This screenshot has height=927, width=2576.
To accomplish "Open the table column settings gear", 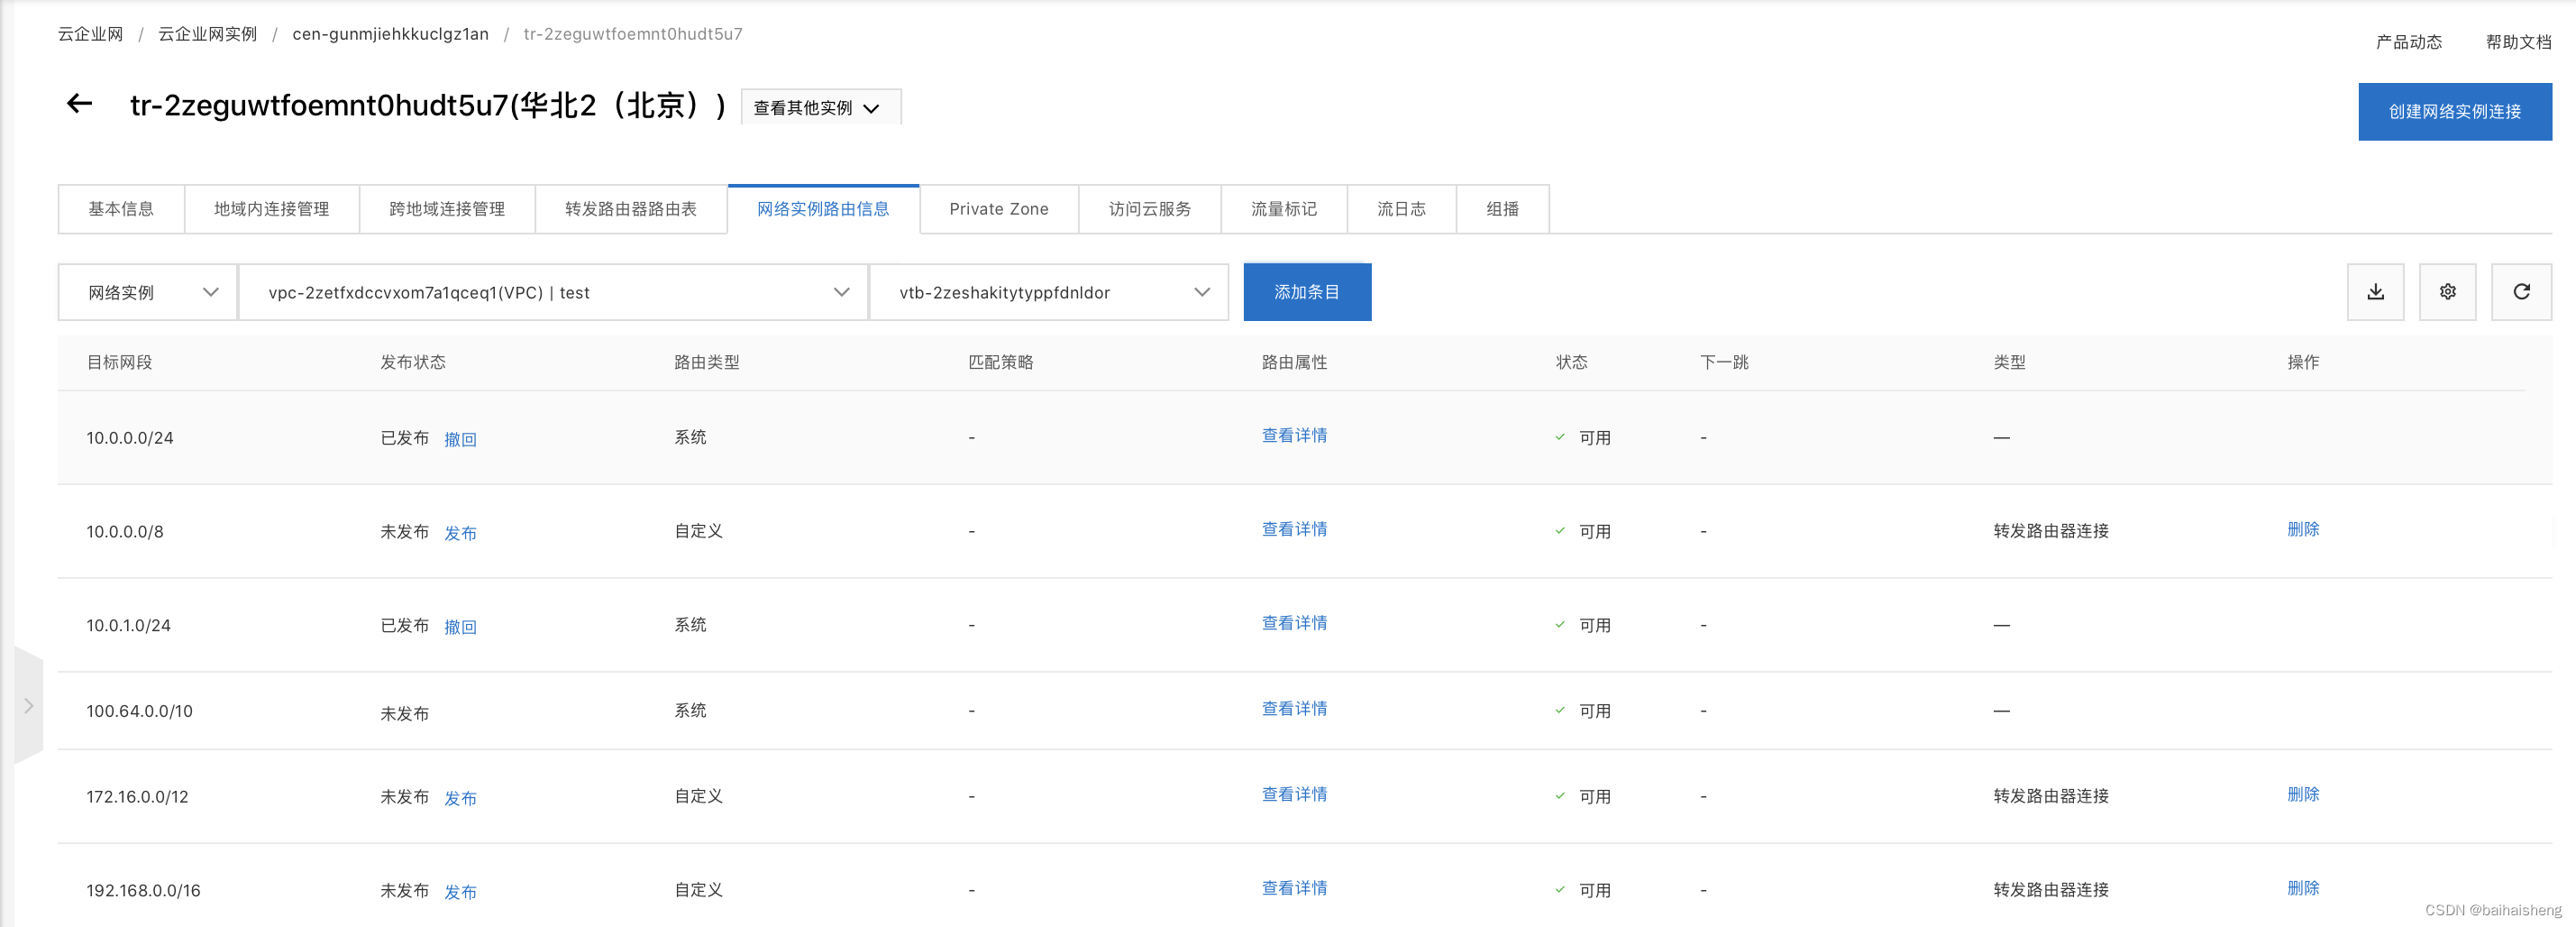I will point(2447,291).
